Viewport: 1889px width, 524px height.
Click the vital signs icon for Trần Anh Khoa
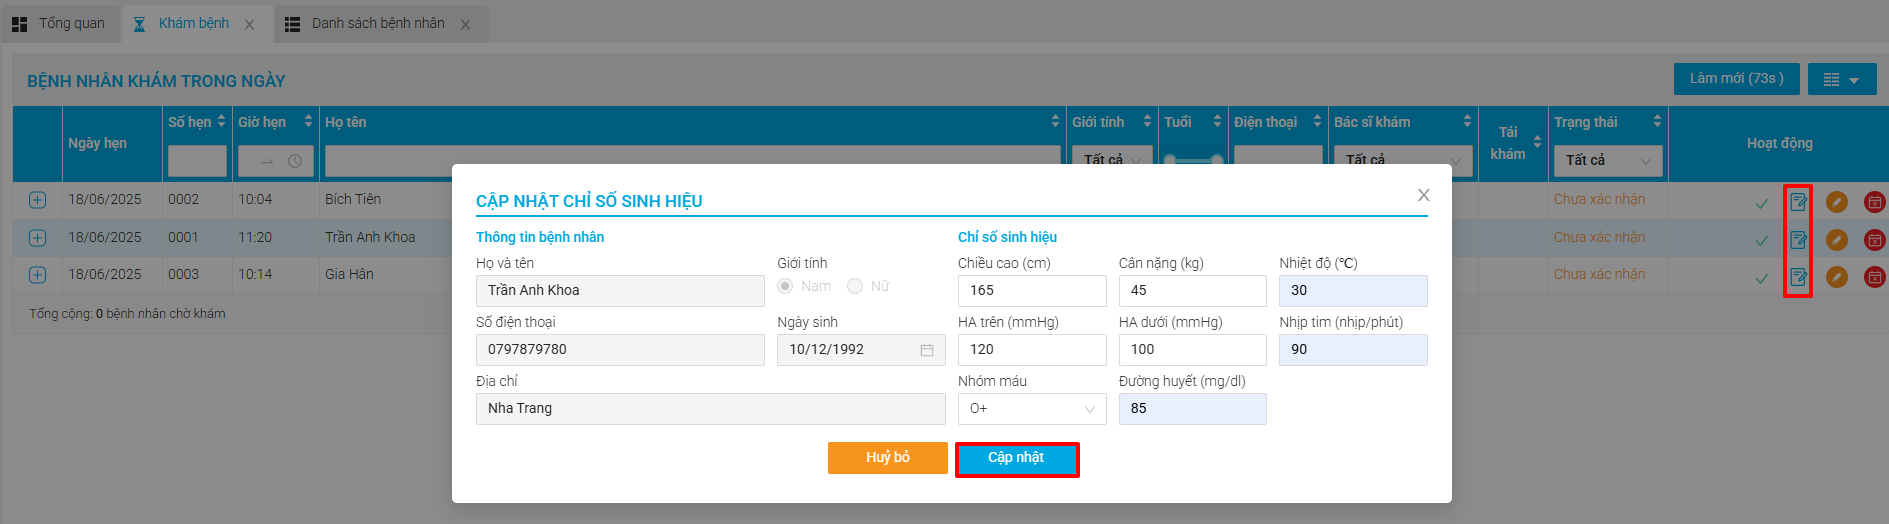point(1798,240)
